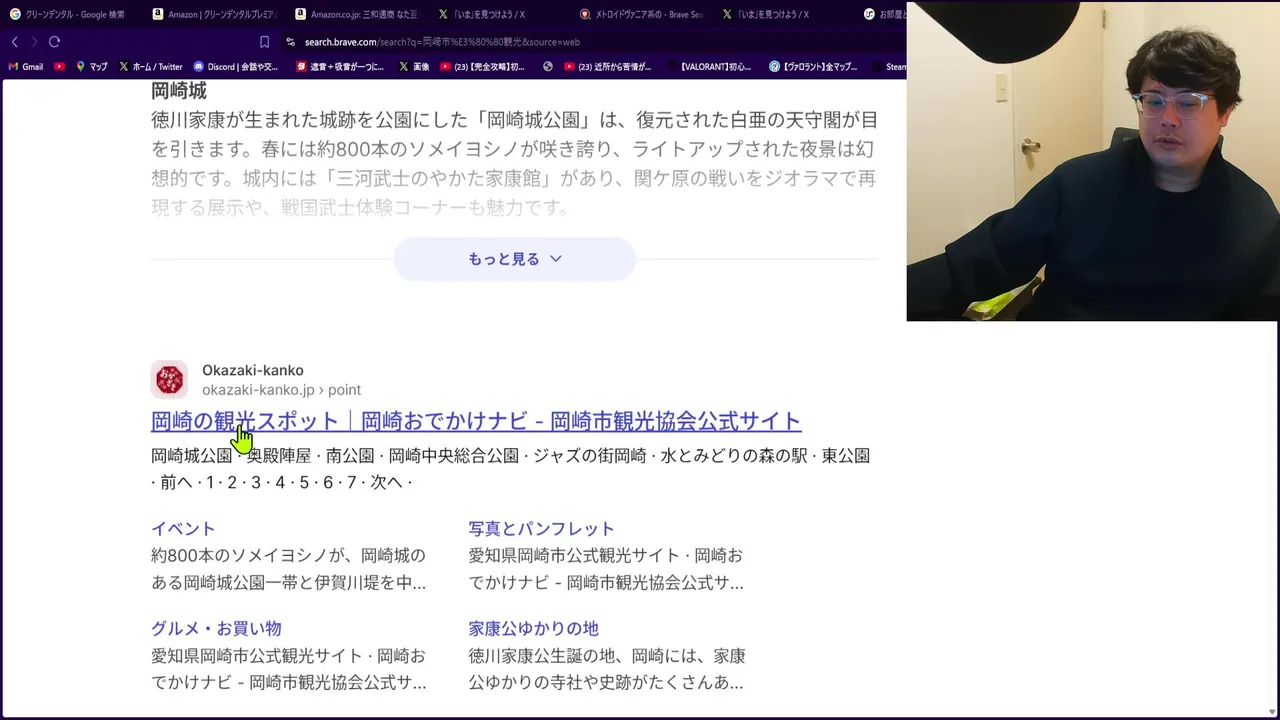Screen dimensions: 1280x720
Task: Open the (23)【完全攻略】 YouTube bookmark
Action: [x=482, y=67]
